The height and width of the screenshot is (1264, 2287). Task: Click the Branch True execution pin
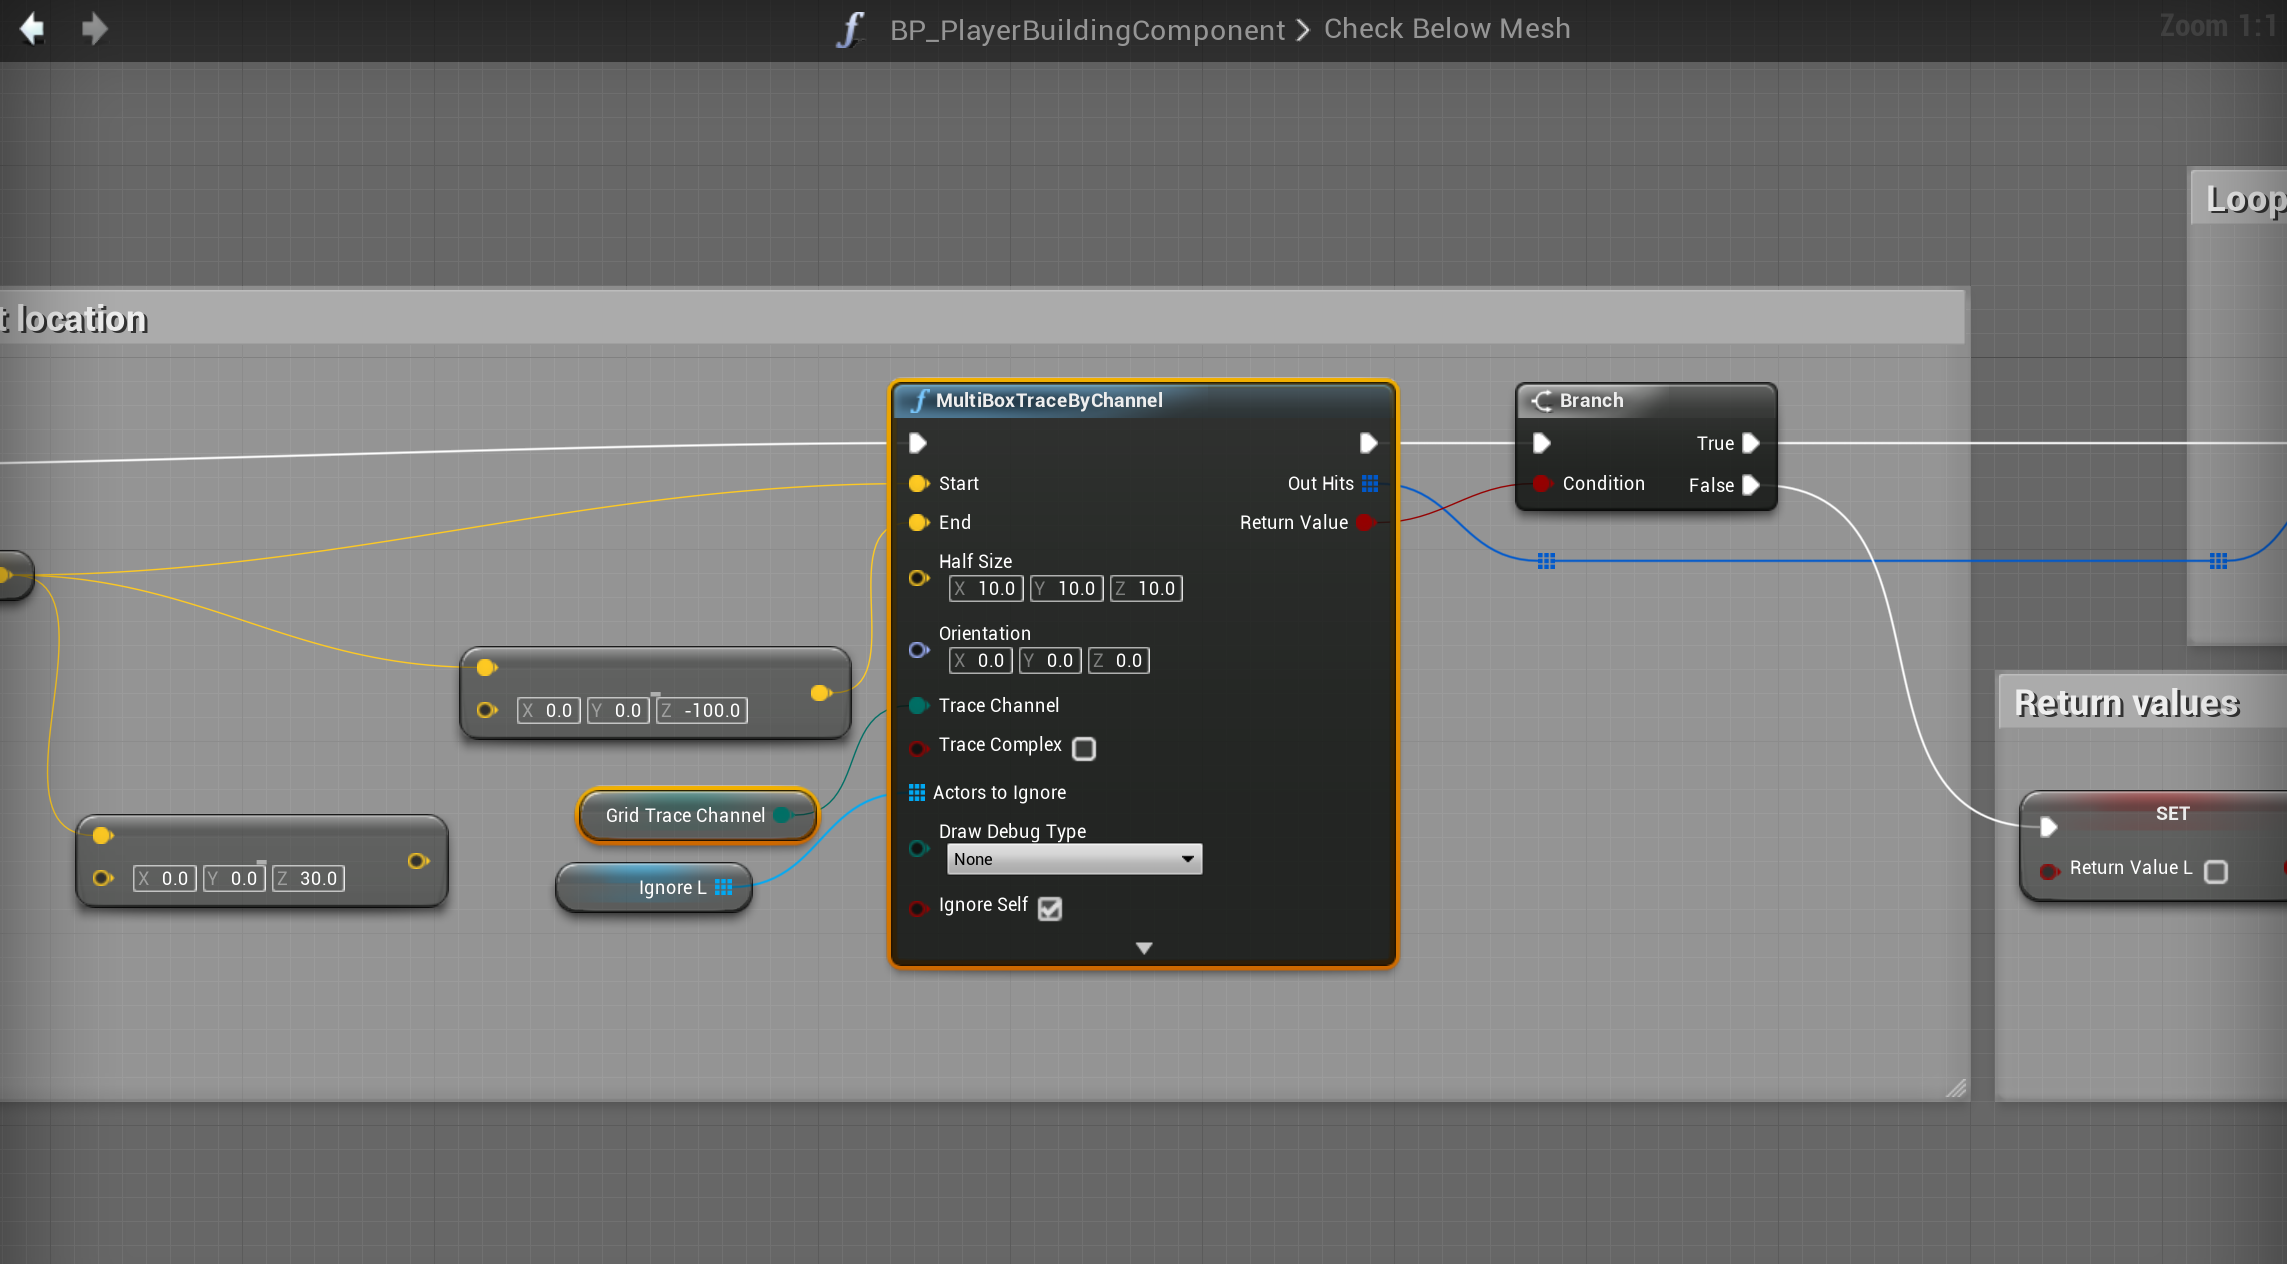tap(1750, 443)
